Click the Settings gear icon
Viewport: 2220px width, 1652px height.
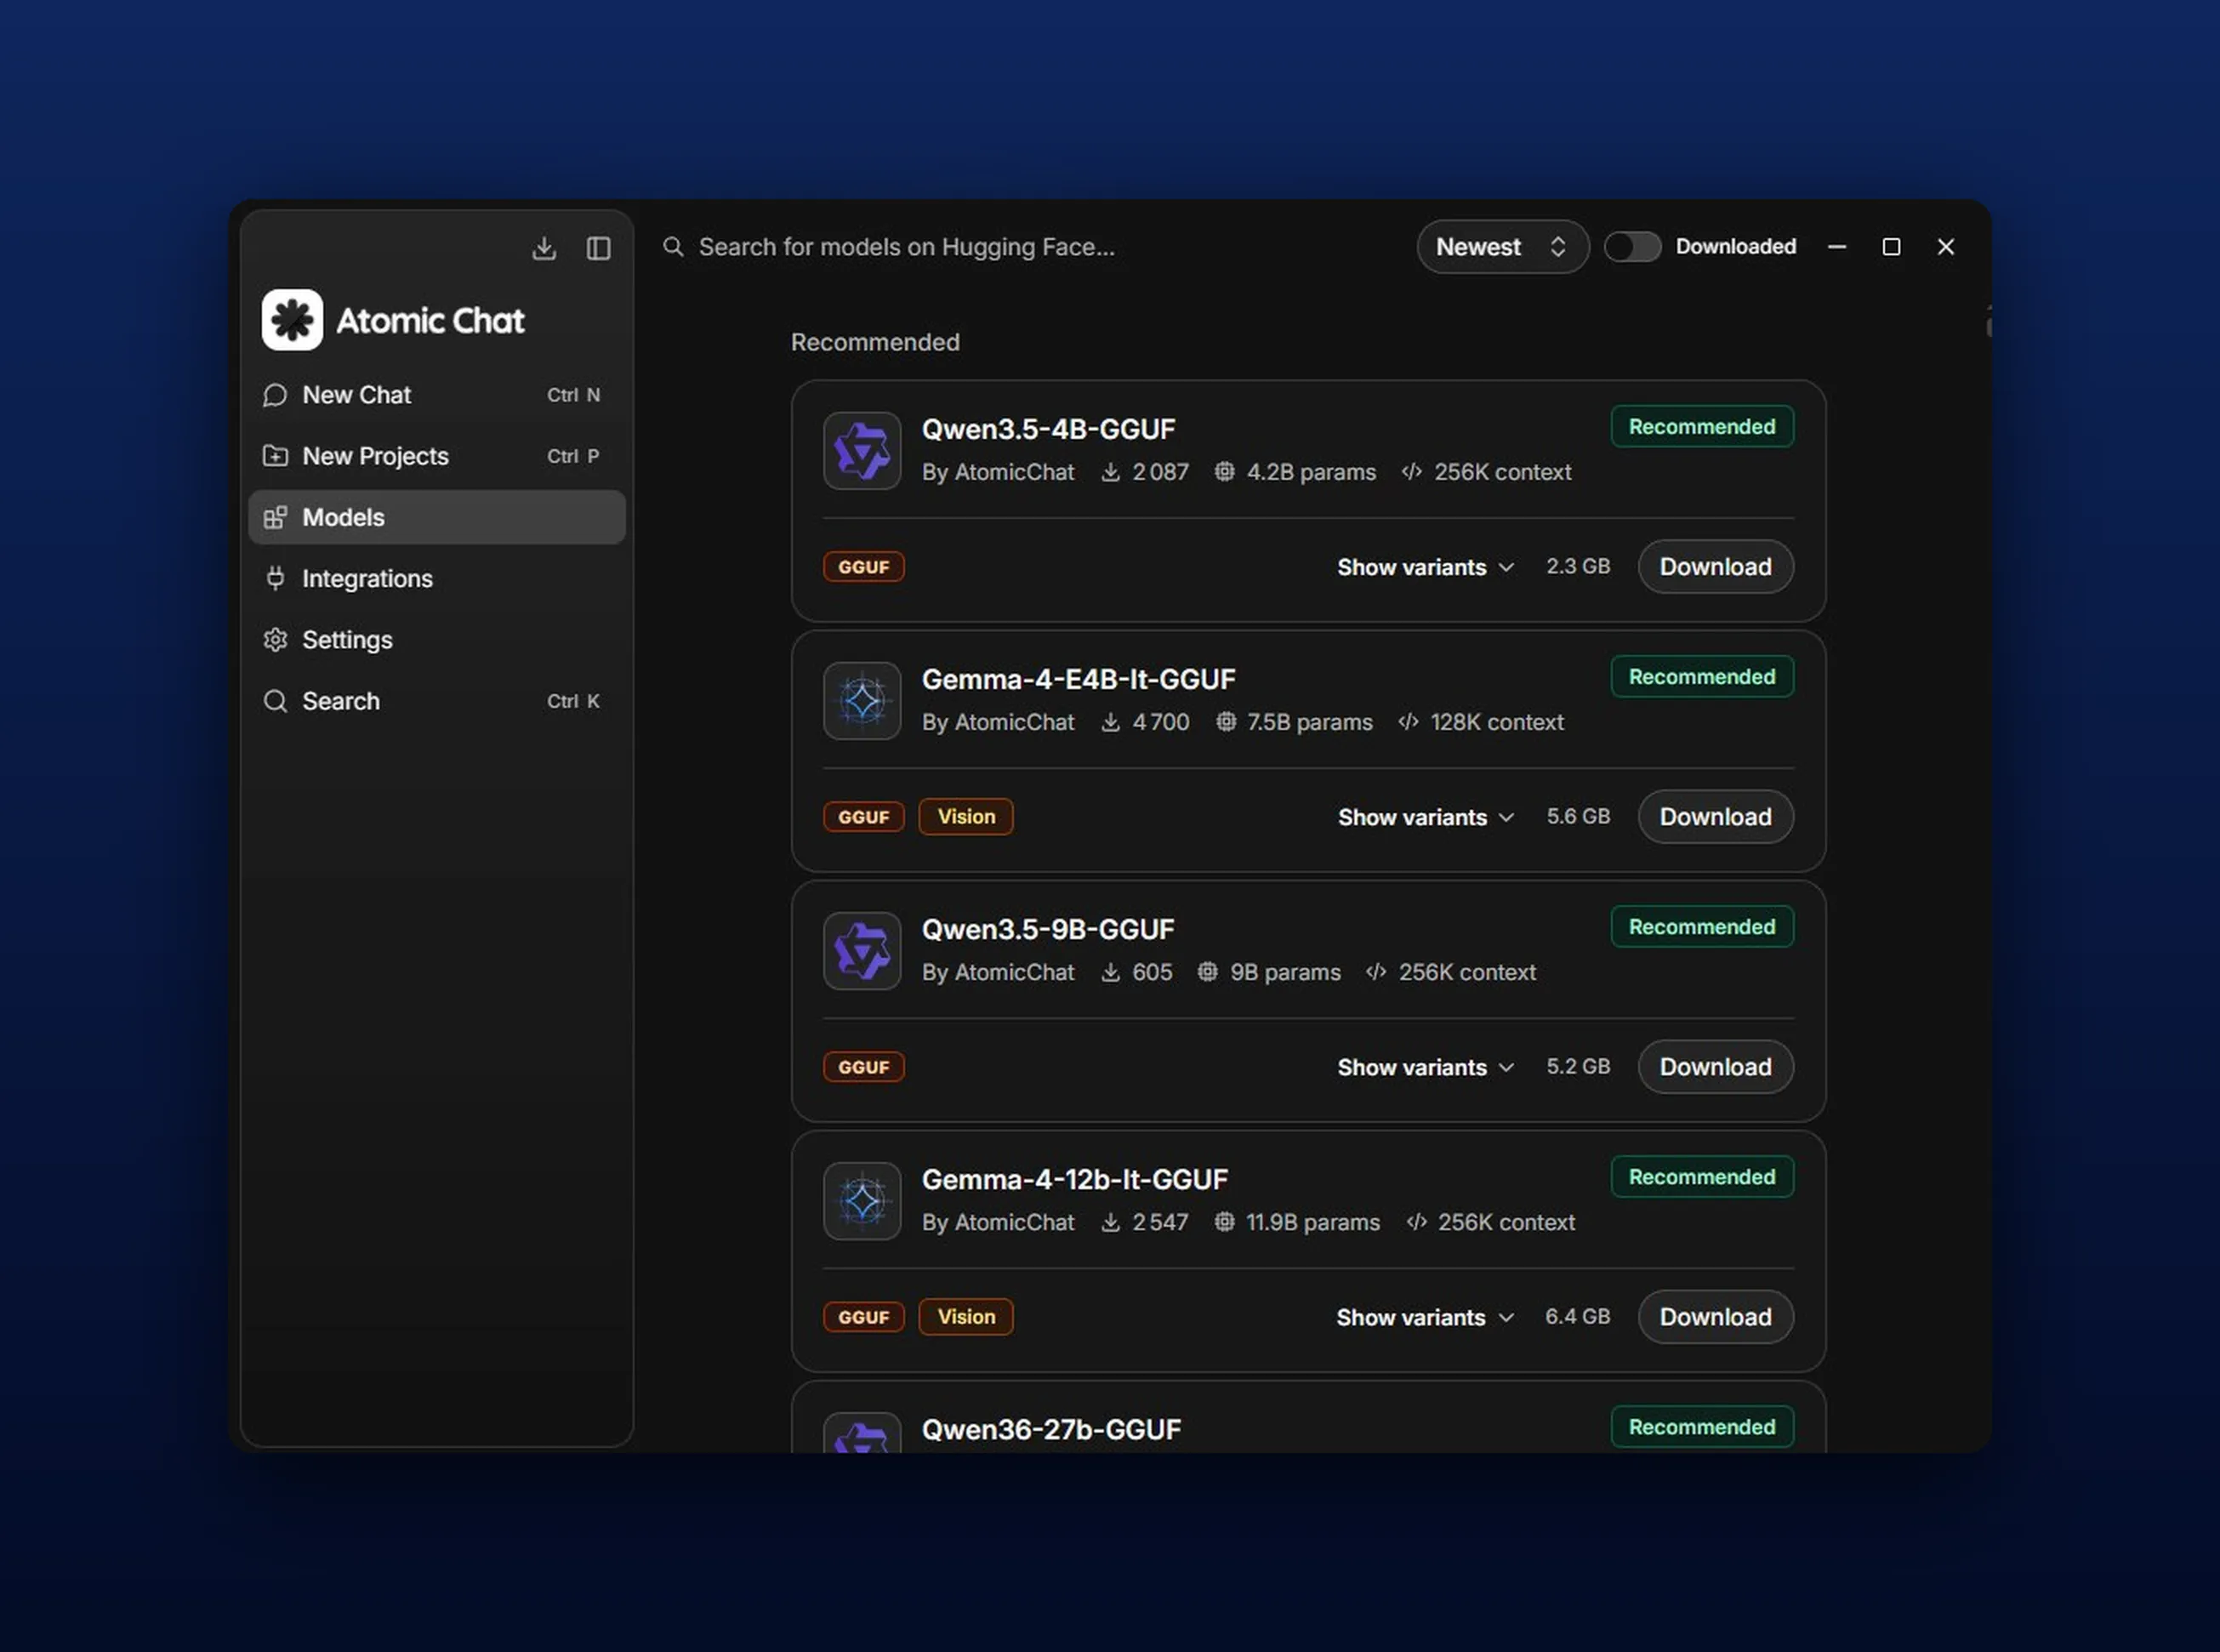point(275,640)
